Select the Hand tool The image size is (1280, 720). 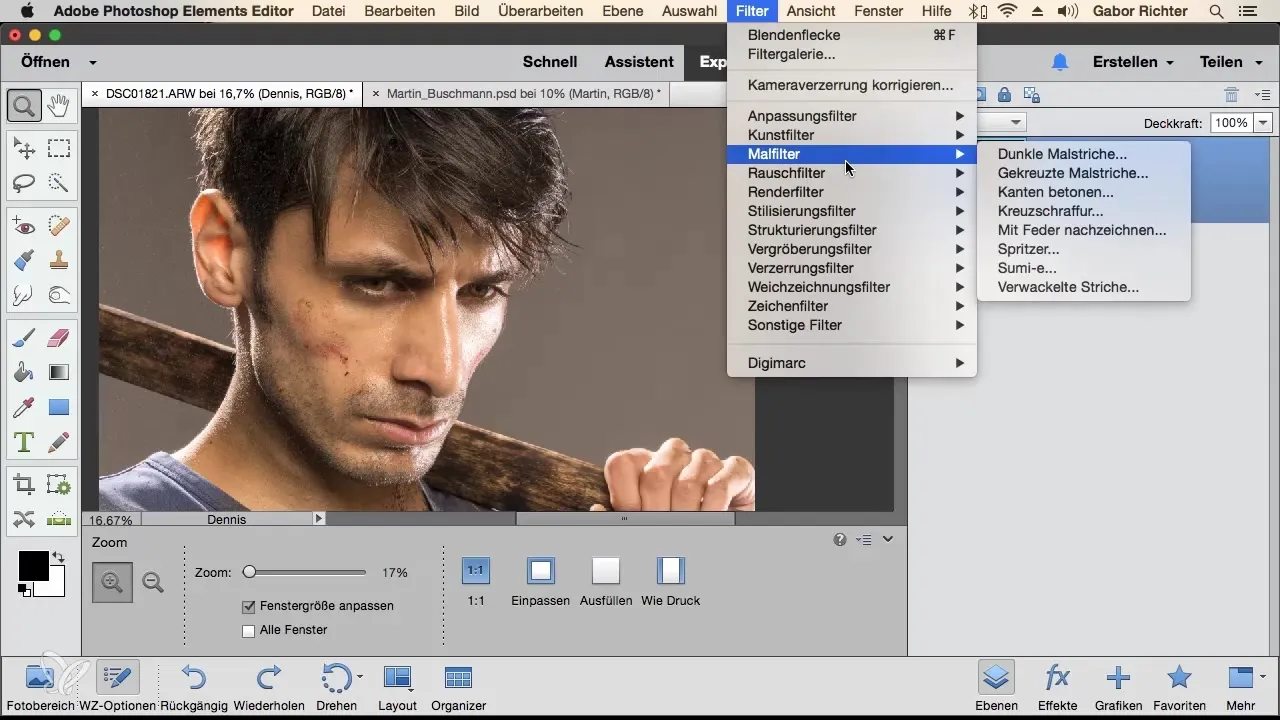point(59,105)
